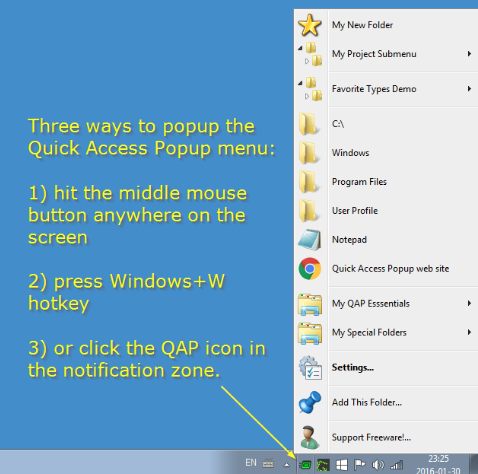This screenshot has height=474, width=478.
Task: Expand the My QAP Esssentials submenu arrow
Action: point(469,303)
